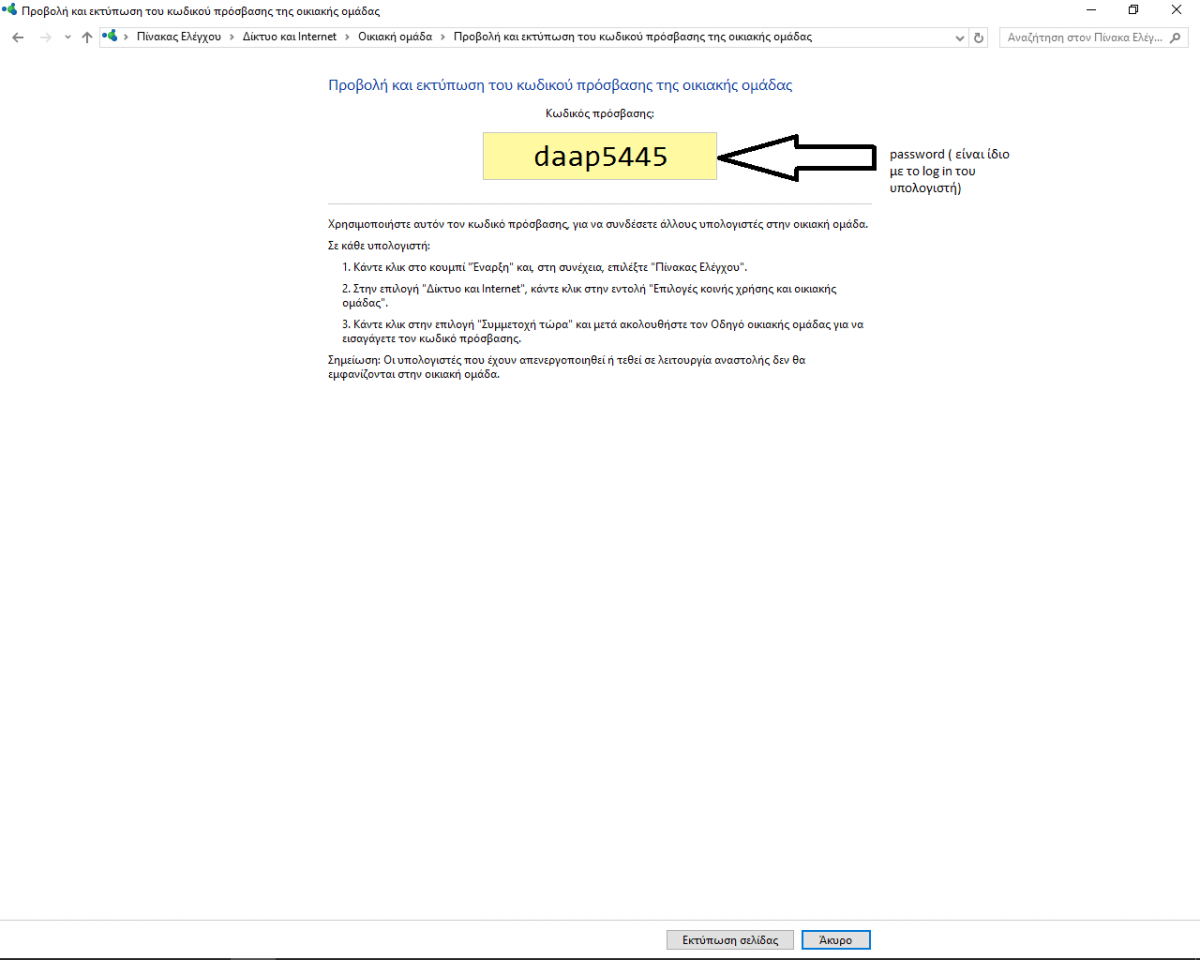Viewport: 1200px width, 960px height.
Task: Click the Control Panel icon in address bar
Action: point(111,36)
